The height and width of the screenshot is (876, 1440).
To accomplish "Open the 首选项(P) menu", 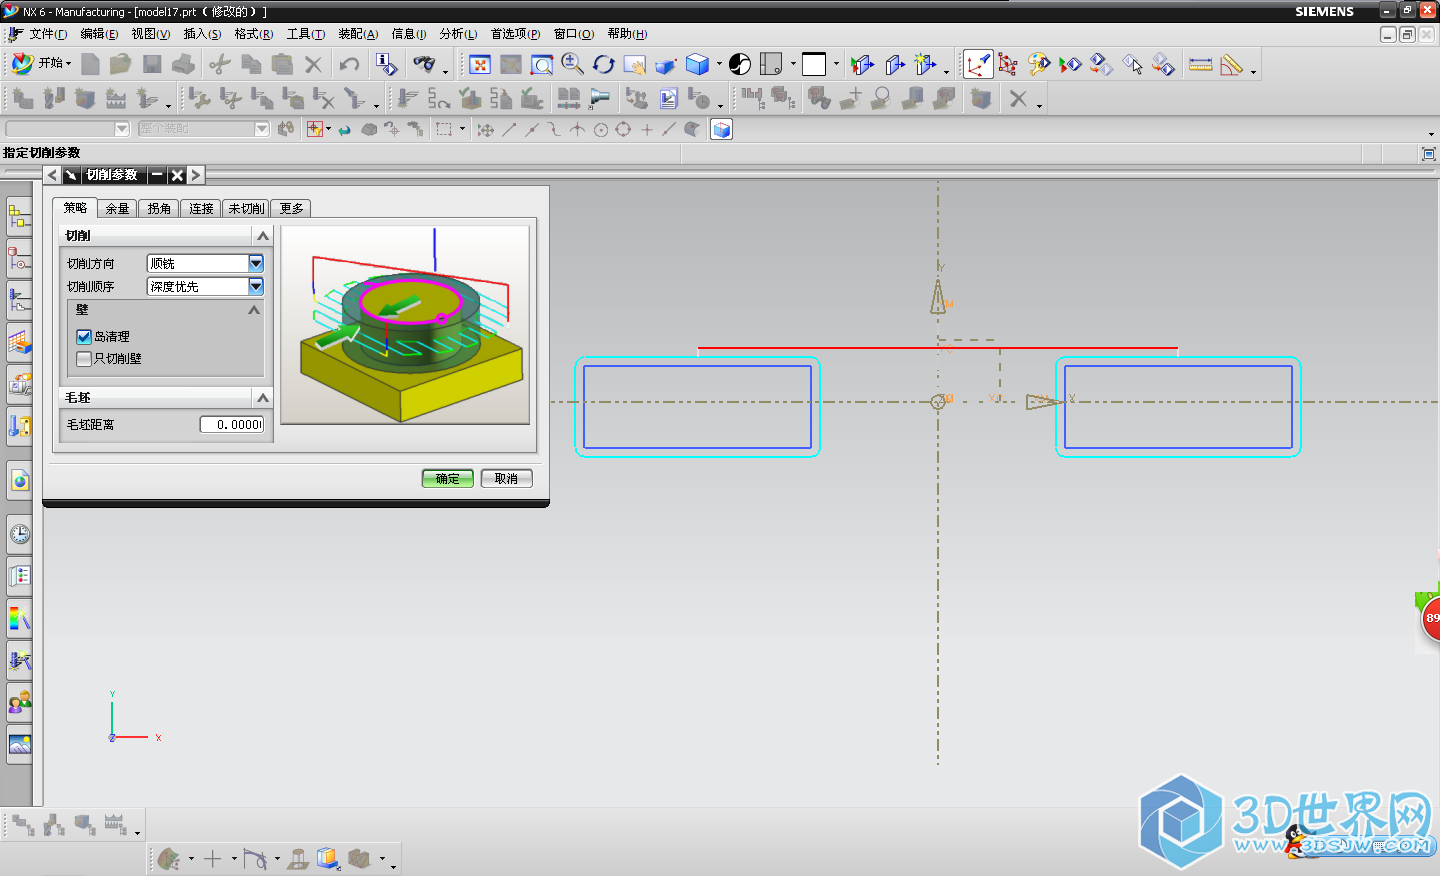I will [x=515, y=34].
